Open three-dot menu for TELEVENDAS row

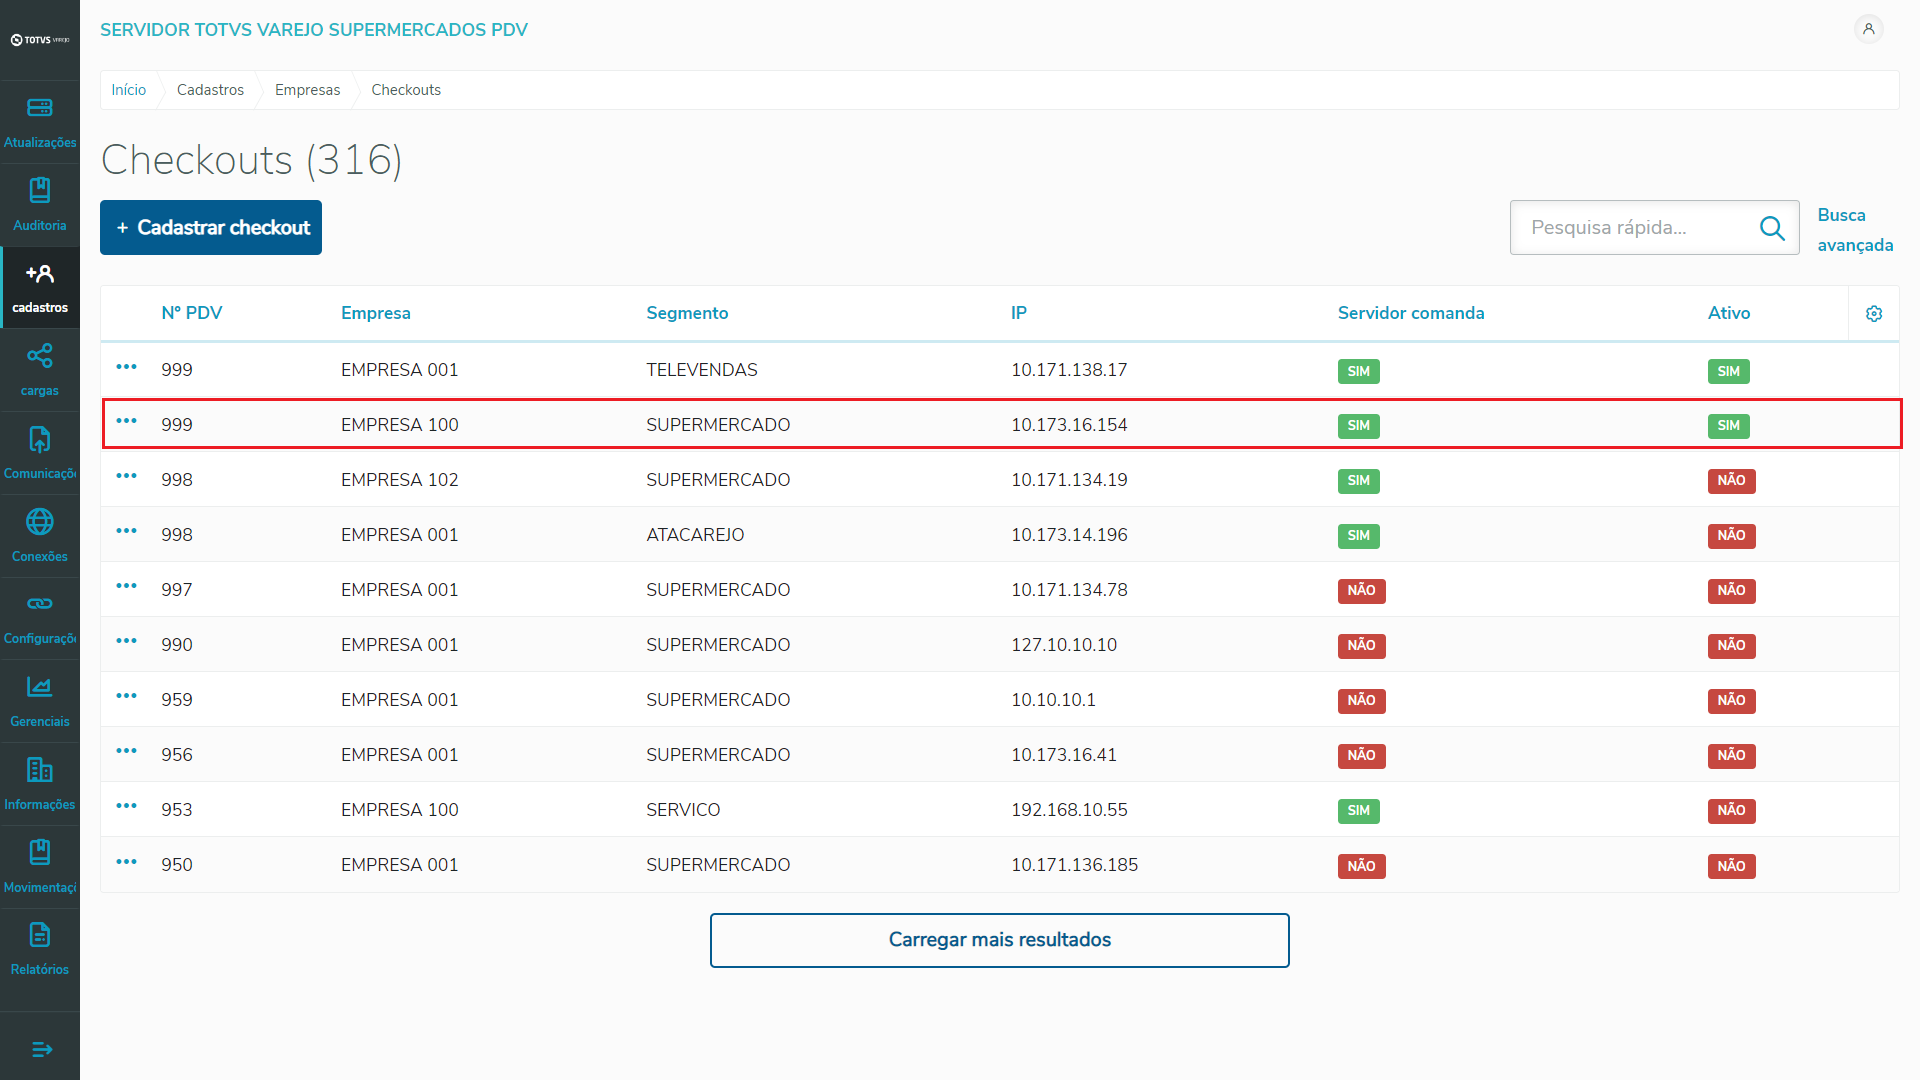(126, 367)
